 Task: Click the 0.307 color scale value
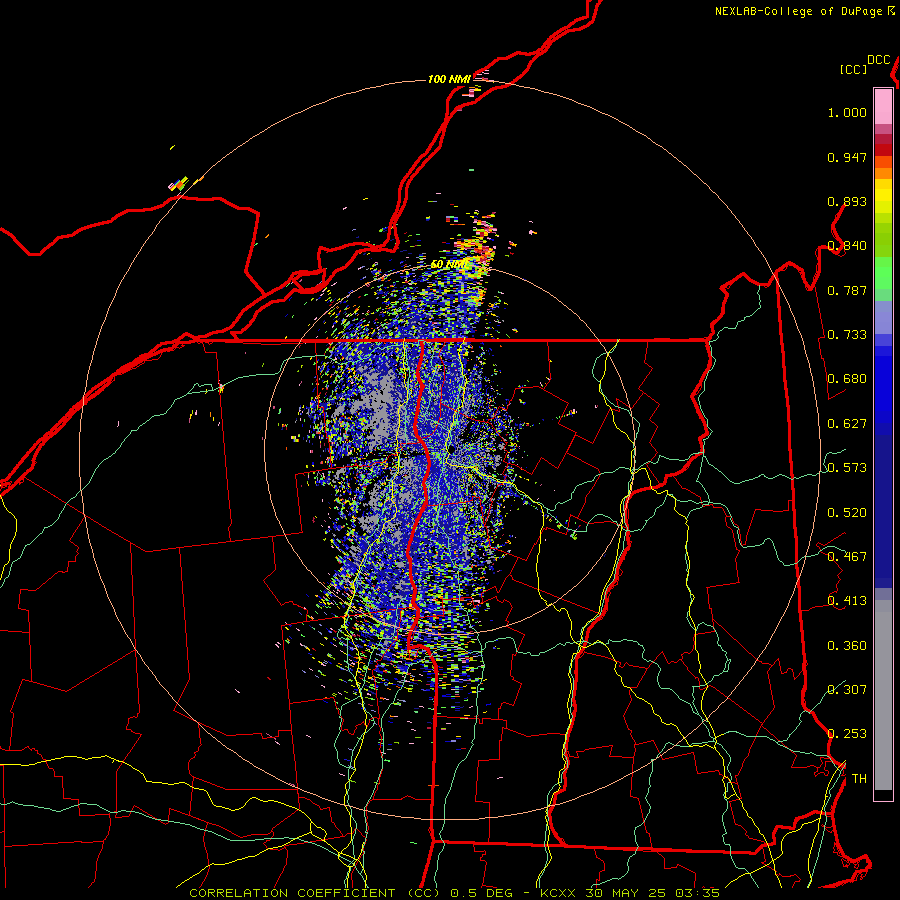tap(847, 690)
